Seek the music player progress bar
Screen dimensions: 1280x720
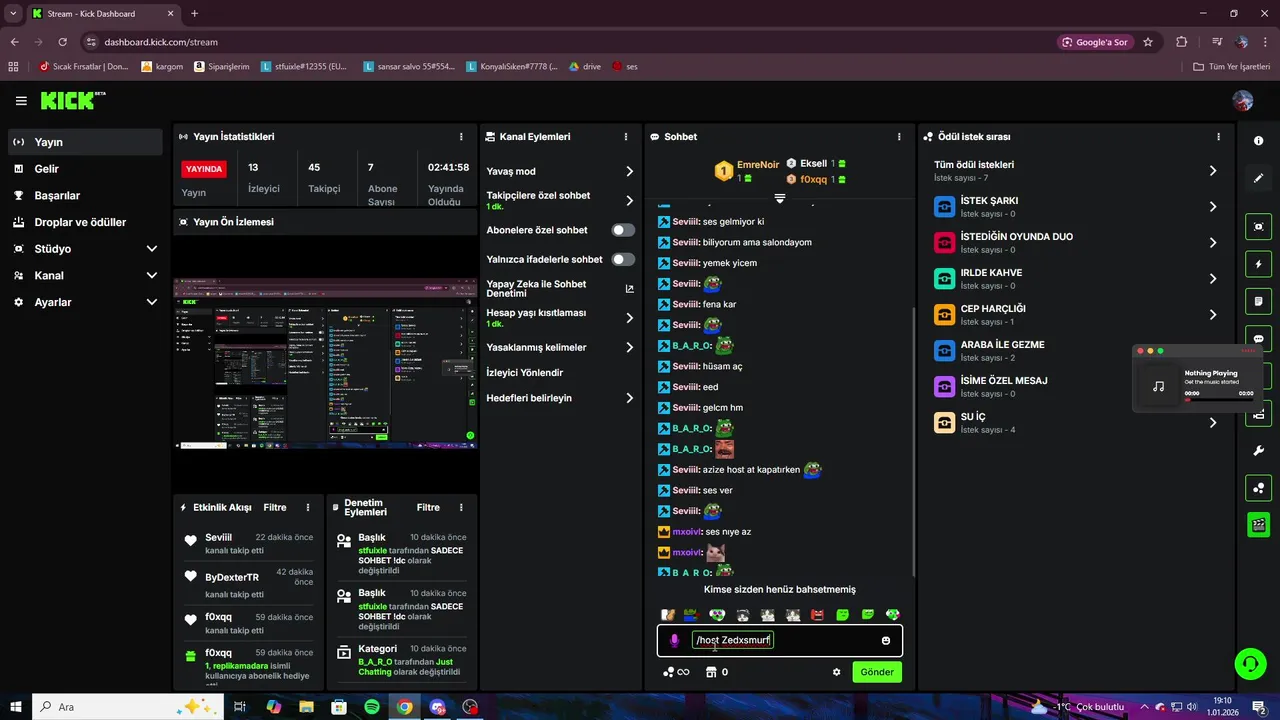(1219, 400)
